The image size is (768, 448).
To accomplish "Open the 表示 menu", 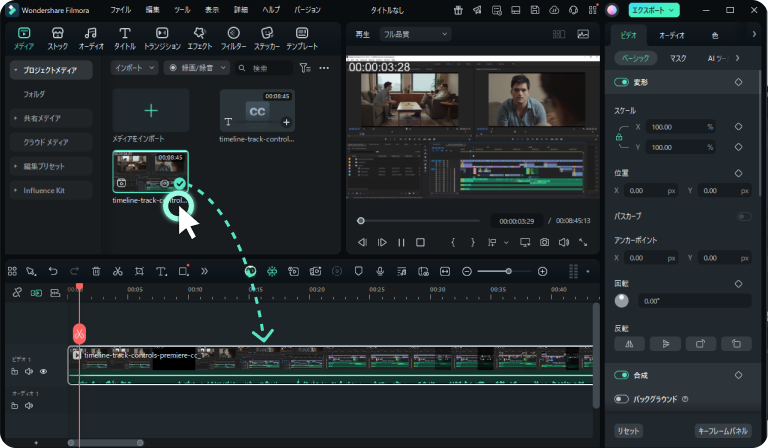I will coord(212,10).
